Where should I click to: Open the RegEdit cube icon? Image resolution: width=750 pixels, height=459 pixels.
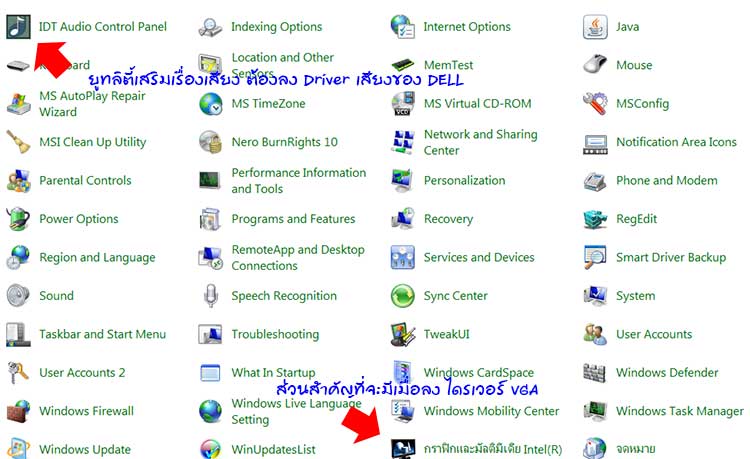point(595,219)
